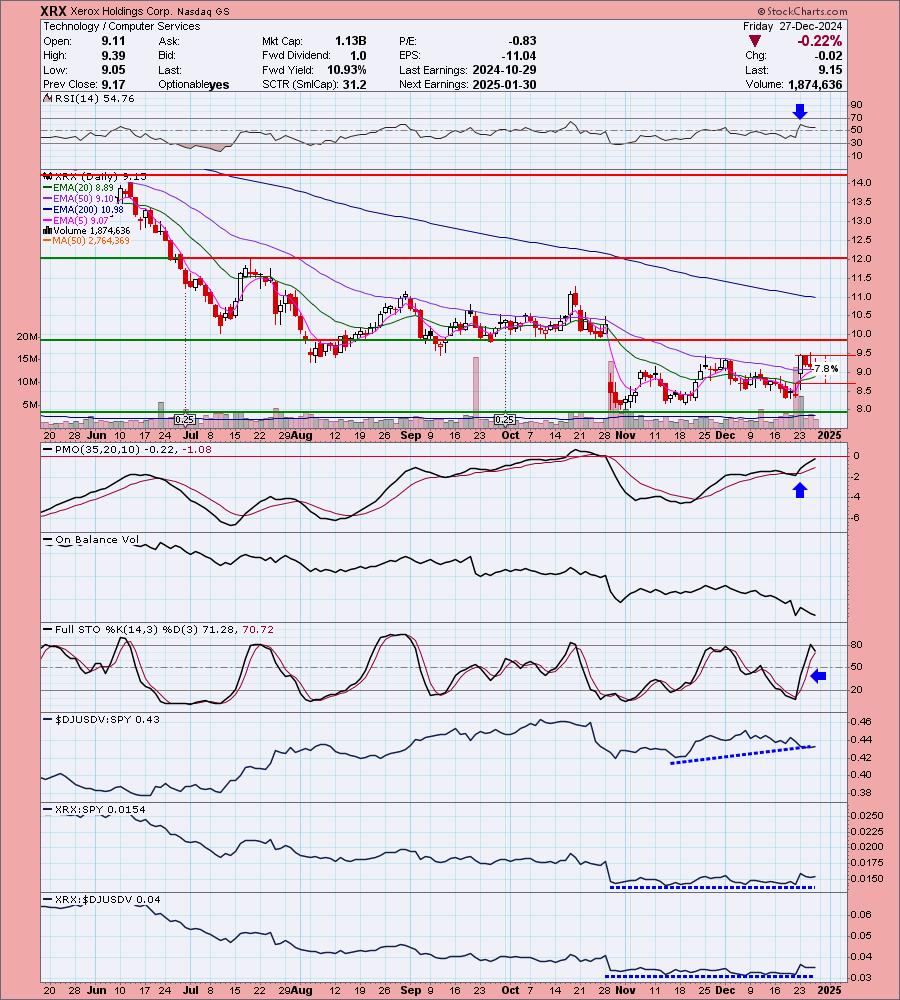The height and width of the screenshot is (1000, 900).
Task: Click the red down-triangle change indicator
Action: tap(755, 41)
